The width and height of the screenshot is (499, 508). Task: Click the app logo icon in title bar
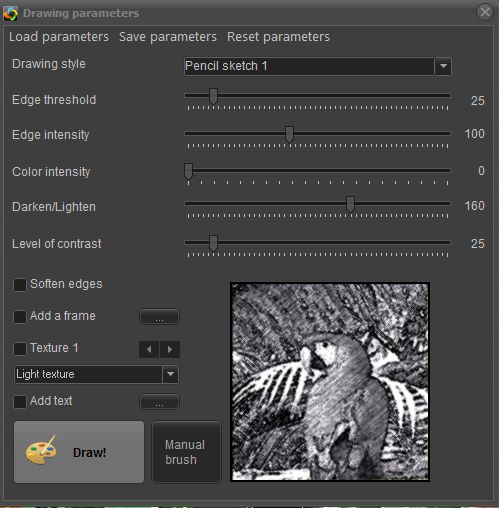[x=10, y=13]
